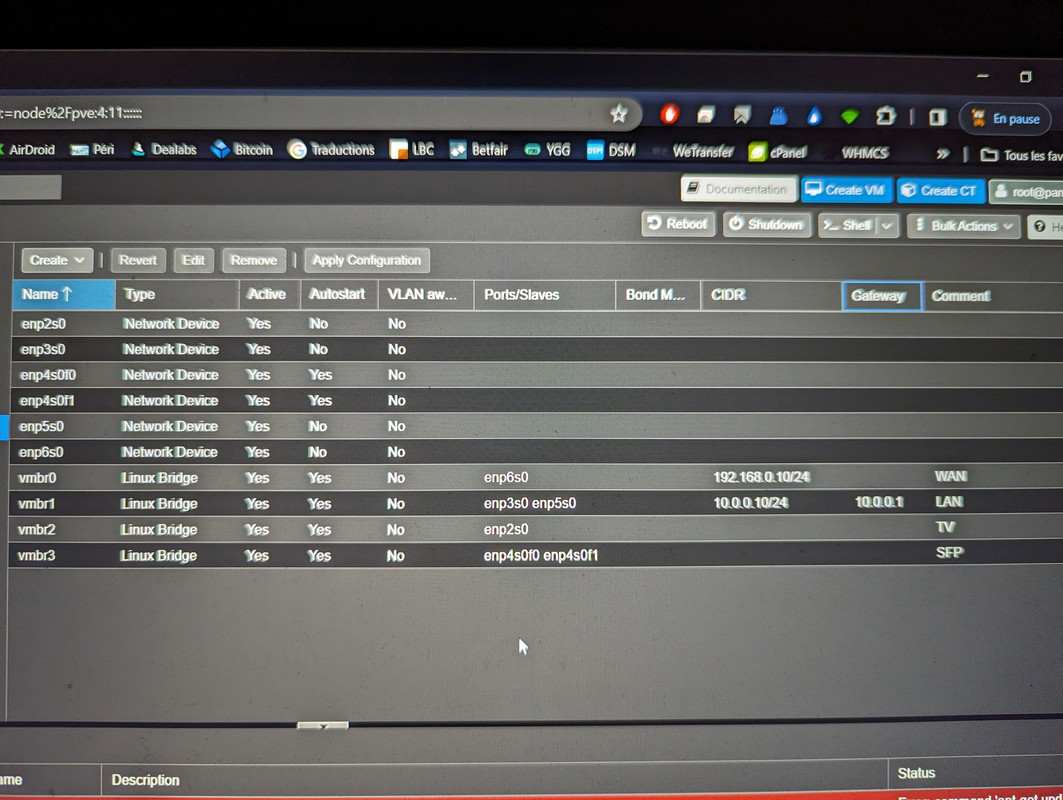Click the Create CT button

940,191
